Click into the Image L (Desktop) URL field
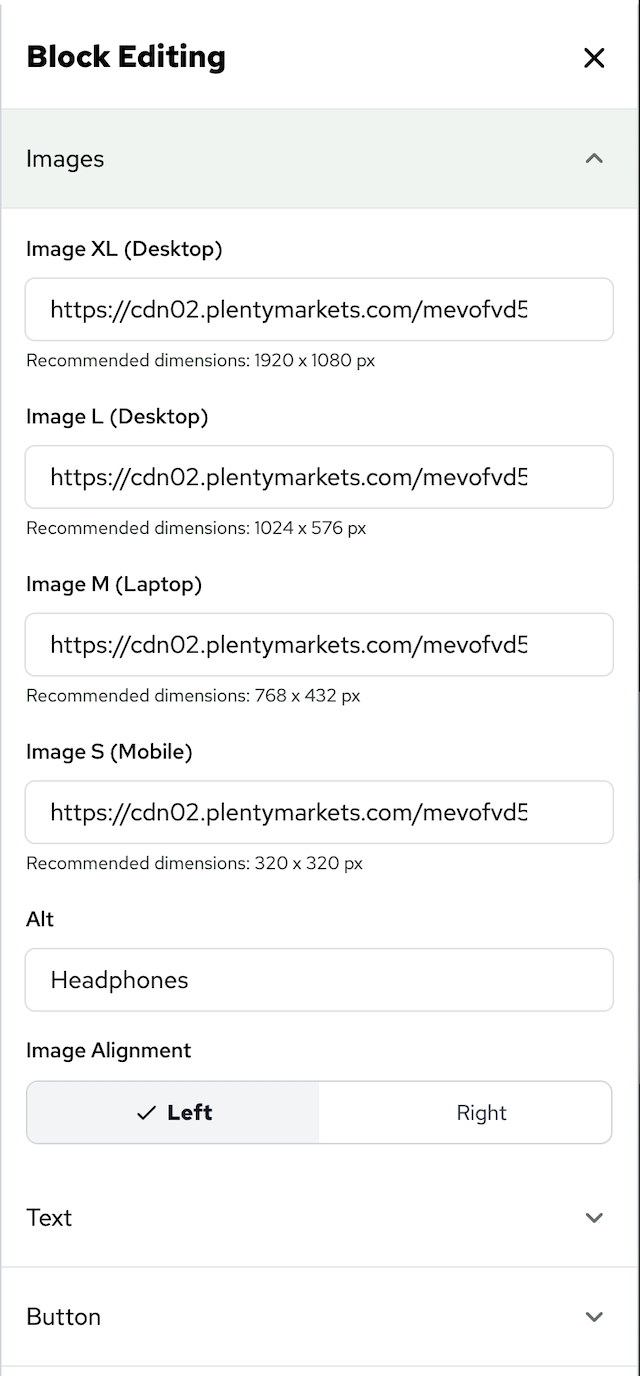Viewport: 640px width, 1376px height. click(x=319, y=477)
